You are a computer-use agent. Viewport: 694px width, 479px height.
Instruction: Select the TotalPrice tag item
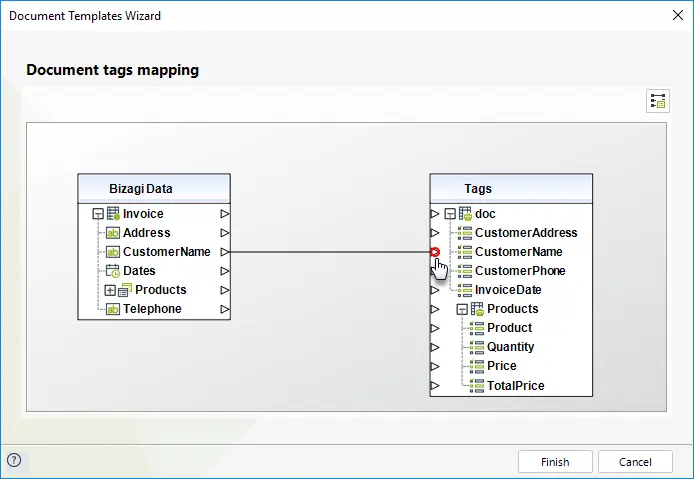pyautogui.click(x=516, y=386)
